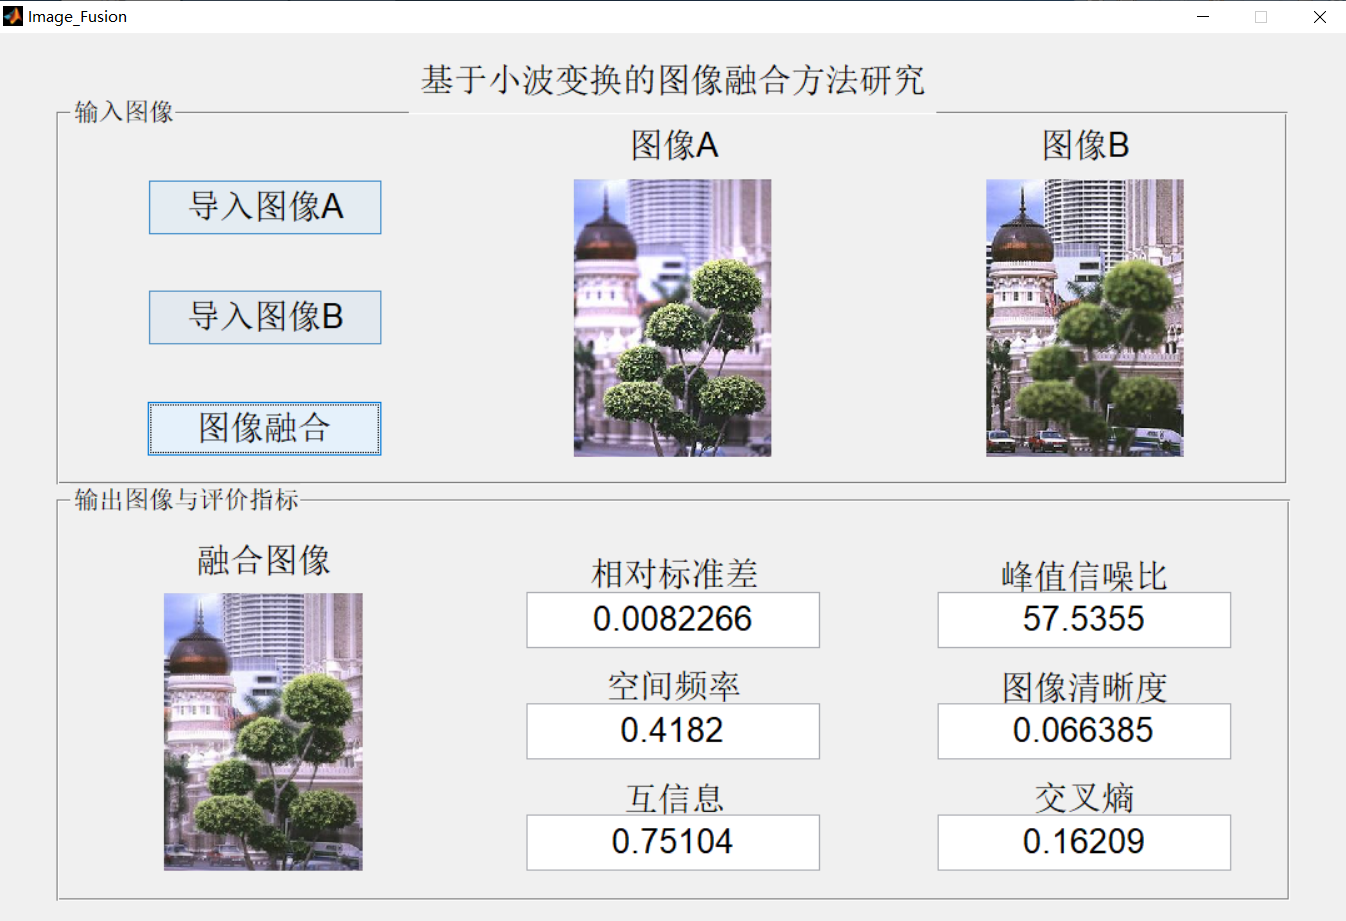Select the 图像B preview thumbnail

point(1084,318)
